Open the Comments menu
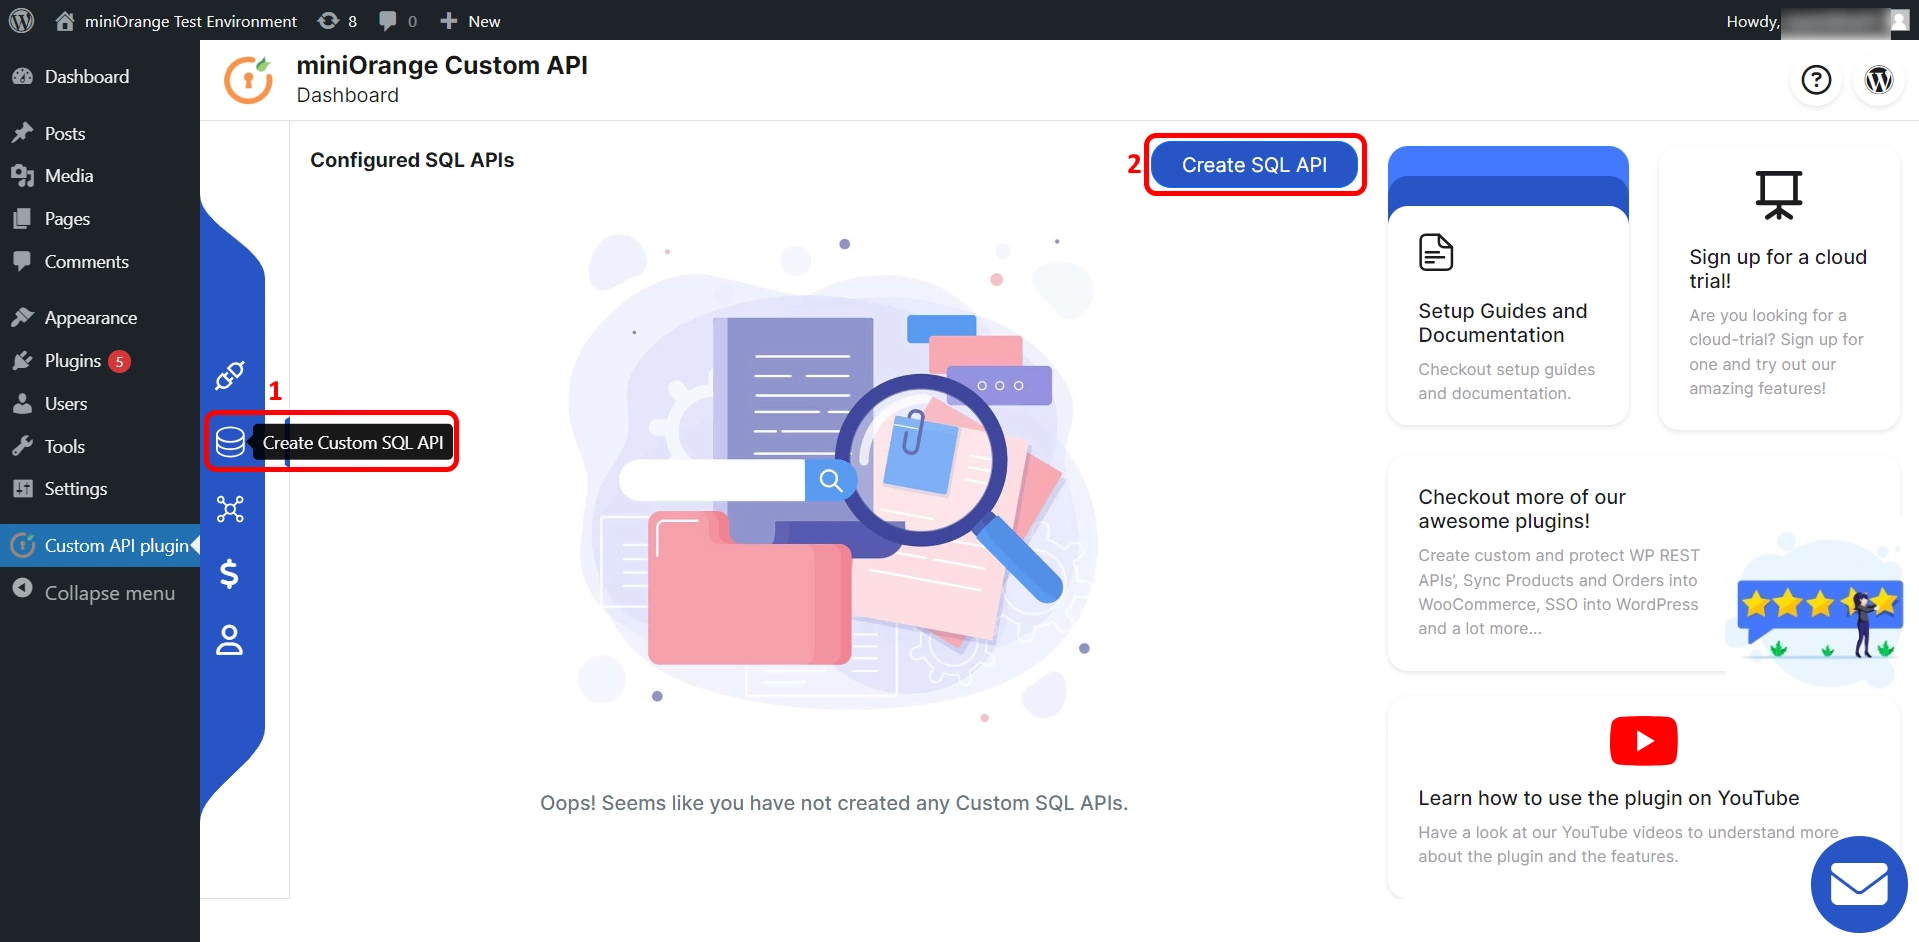1919x942 pixels. pos(100,262)
